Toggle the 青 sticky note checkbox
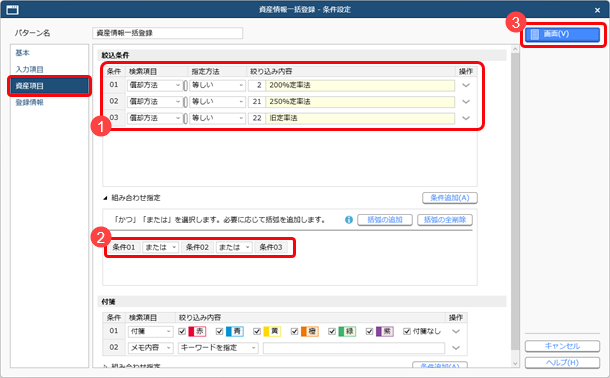The height and width of the screenshot is (378, 610). pos(219,331)
